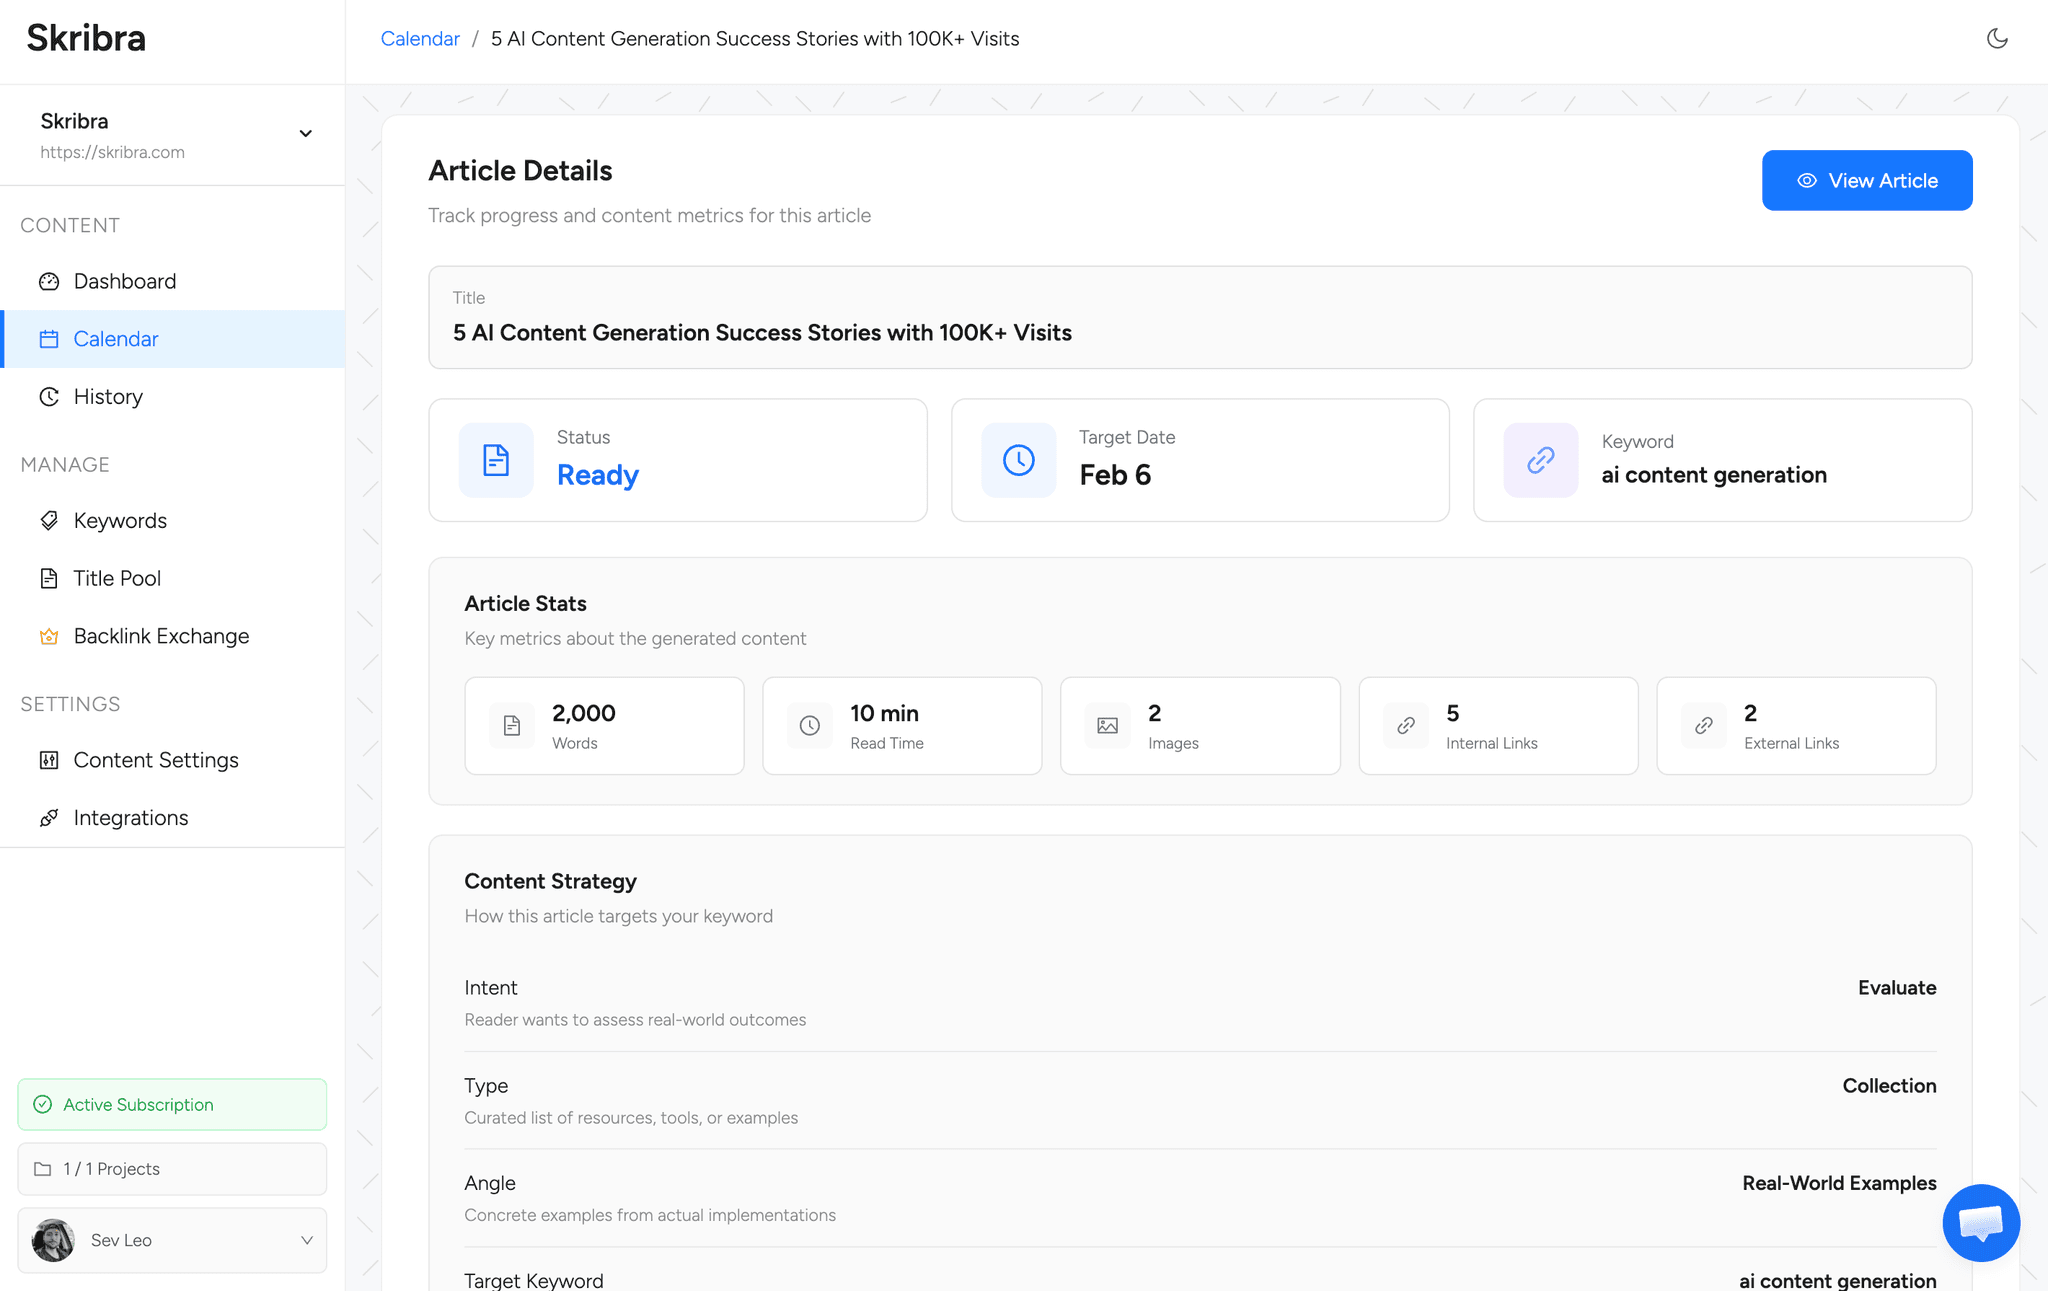Select the Calendar menu item
This screenshot has height=1291, width=2048.
115,339
